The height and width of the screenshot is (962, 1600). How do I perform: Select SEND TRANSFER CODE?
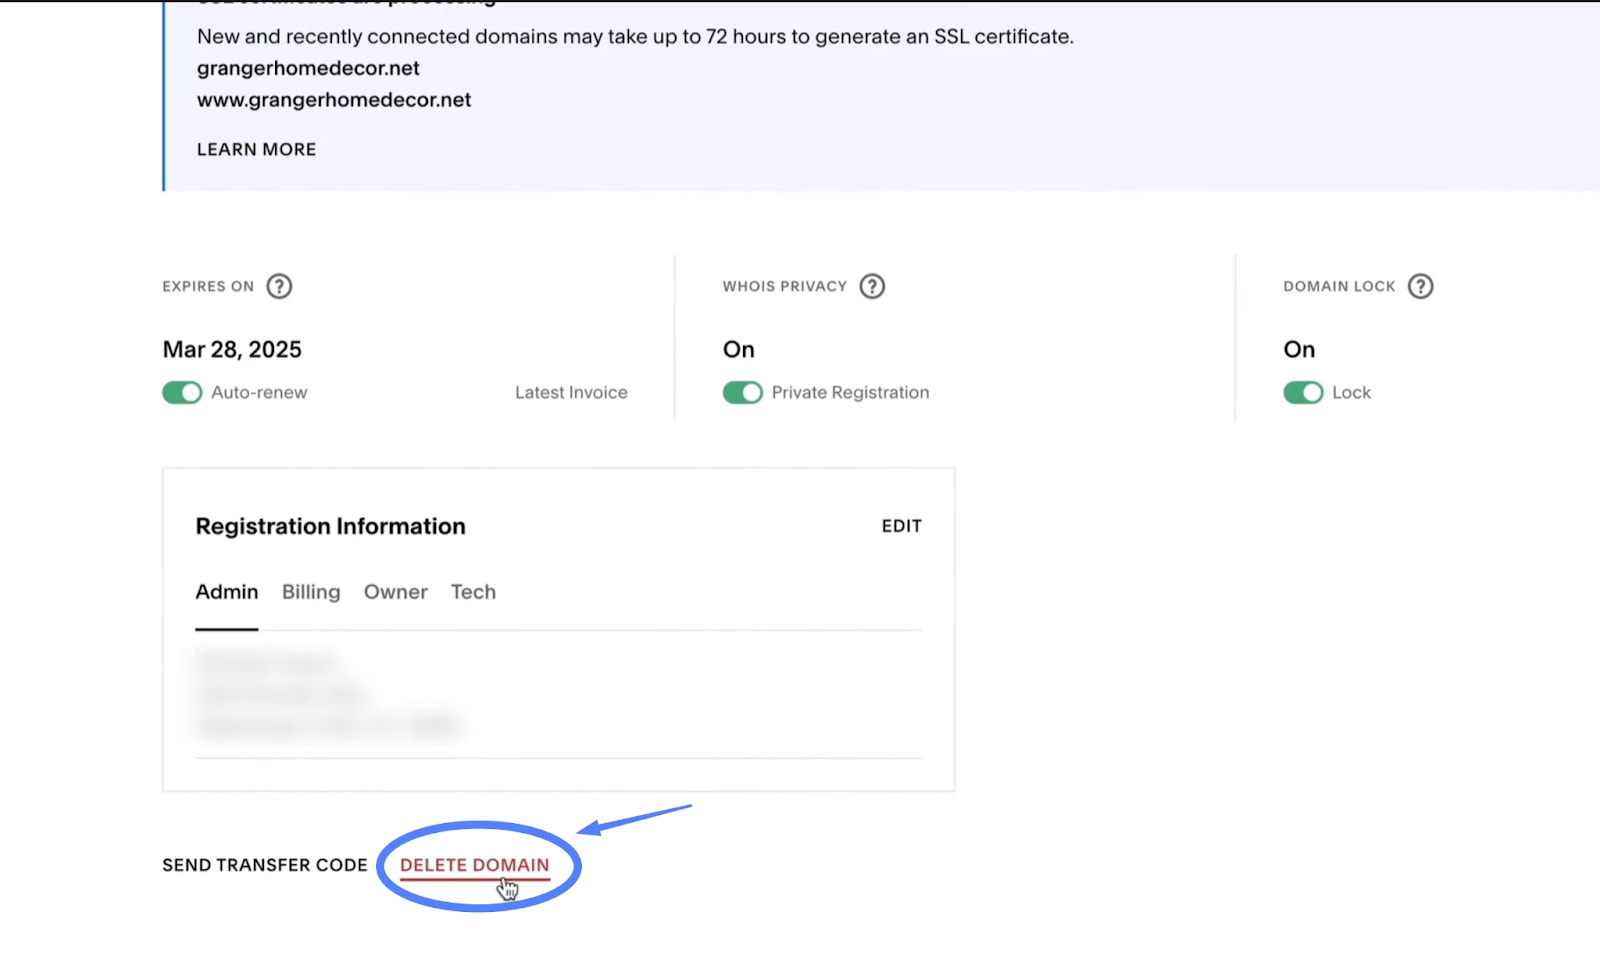(264, 865)
